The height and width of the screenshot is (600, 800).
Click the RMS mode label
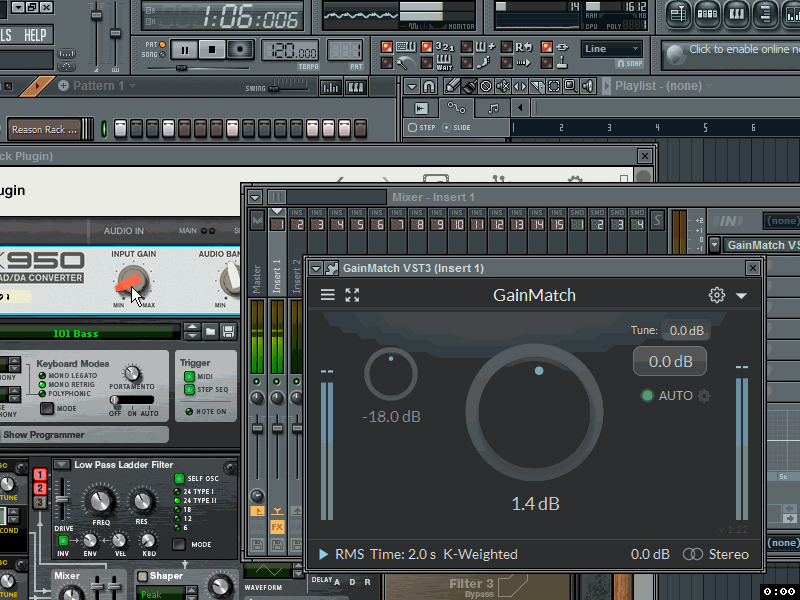[x=349, y=554]
